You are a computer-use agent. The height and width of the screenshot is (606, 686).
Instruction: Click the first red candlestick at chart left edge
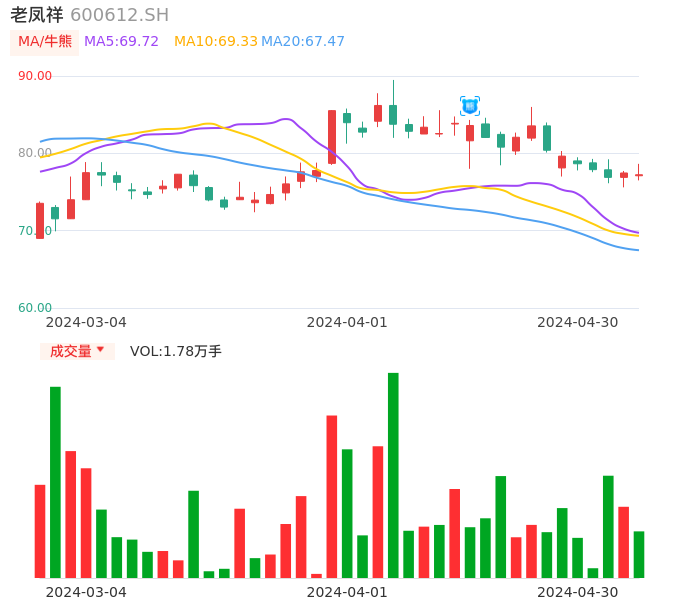coord(40,220)
